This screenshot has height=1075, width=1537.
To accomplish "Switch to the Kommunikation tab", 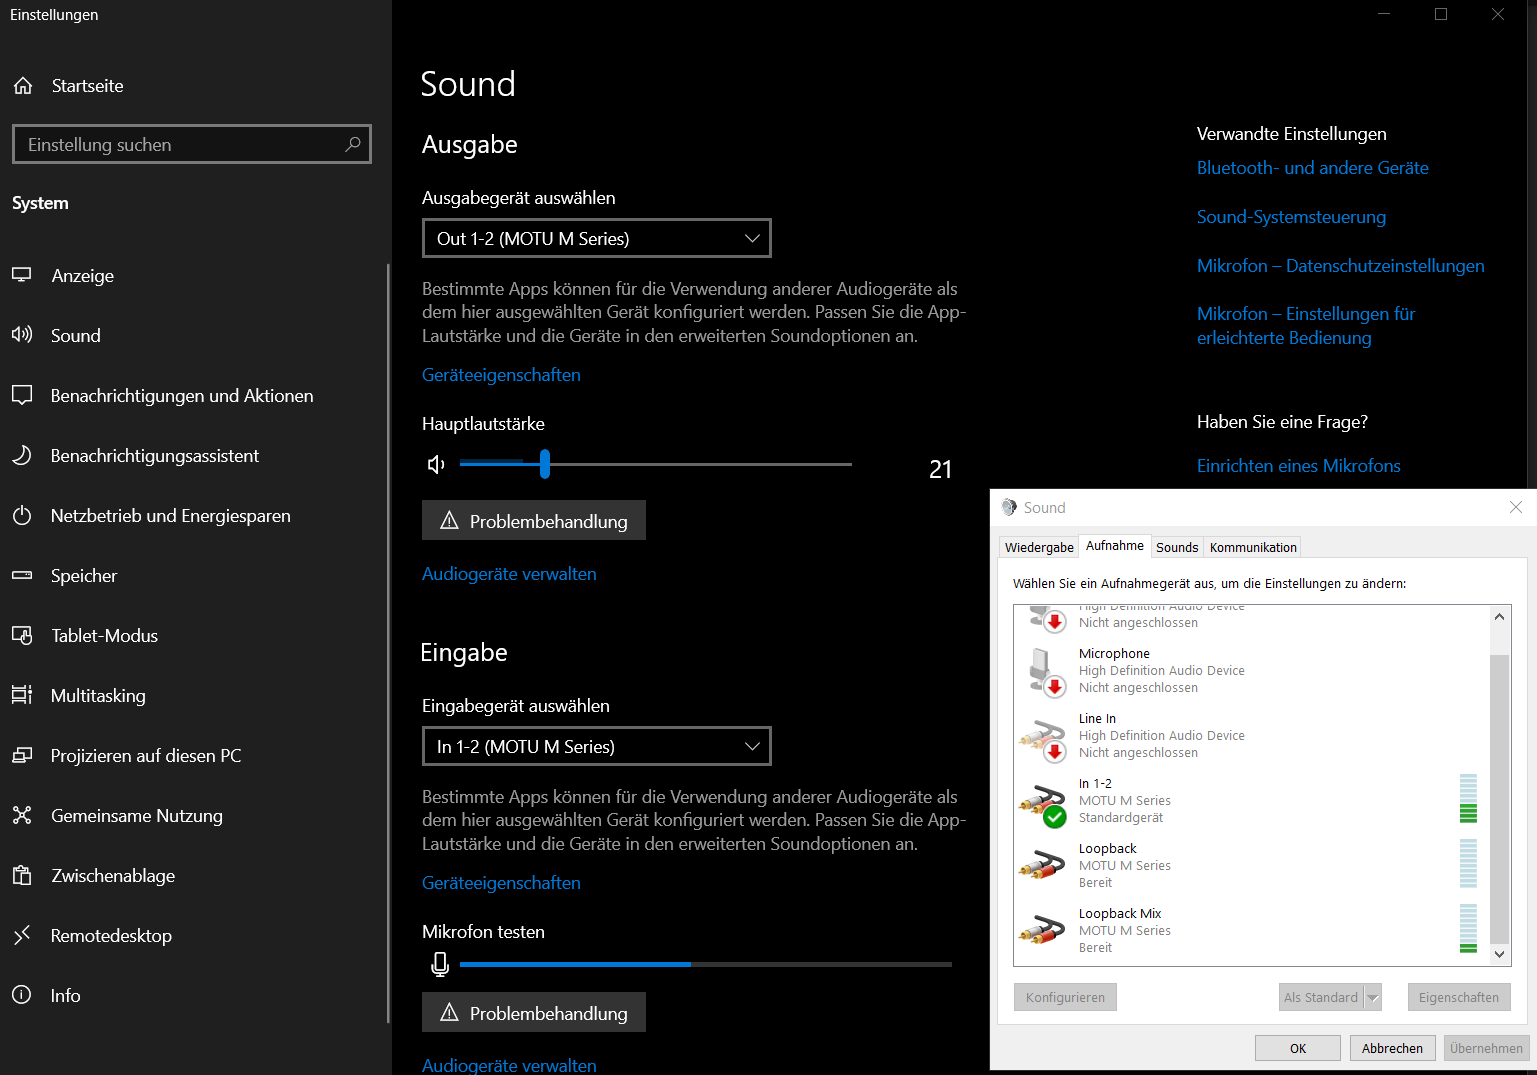I will coord(1253,547).
